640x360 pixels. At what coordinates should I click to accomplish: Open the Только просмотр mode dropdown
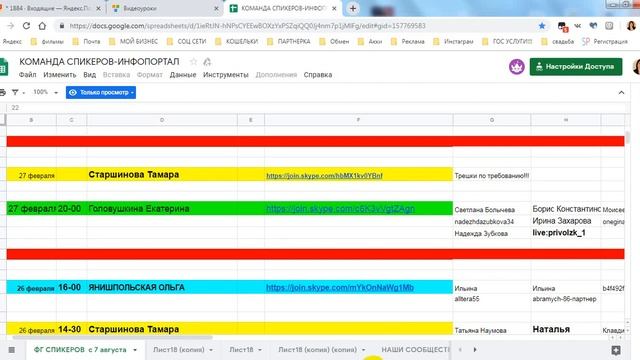tap(101, 93)
